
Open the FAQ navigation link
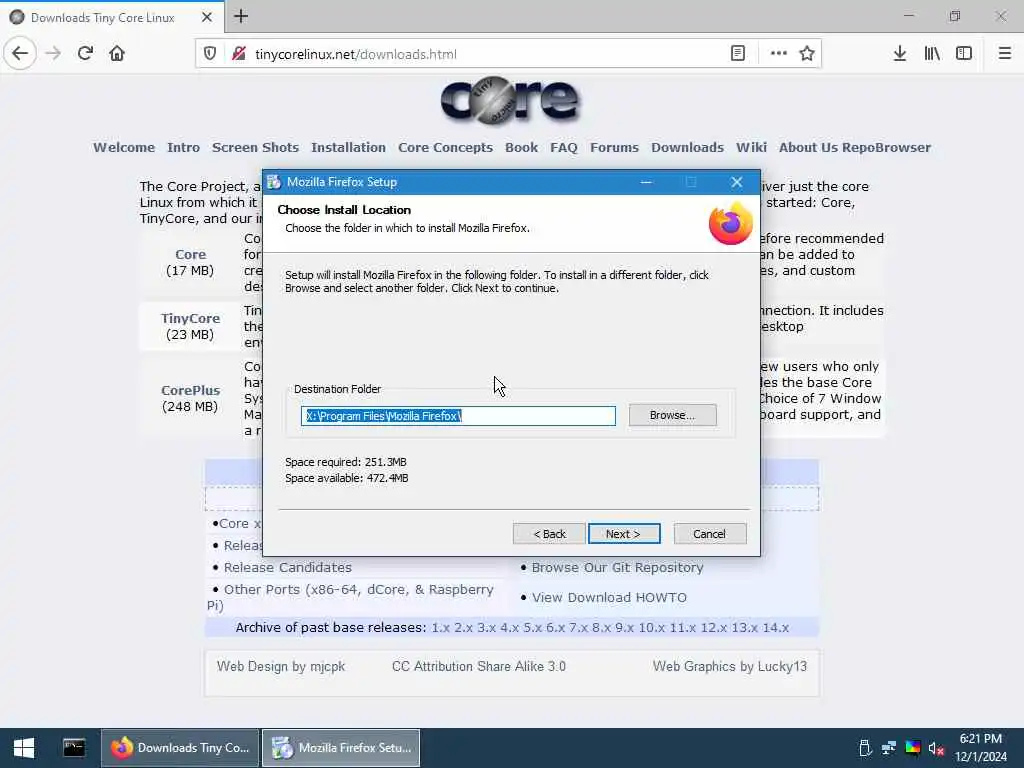[x=564, y=148]
